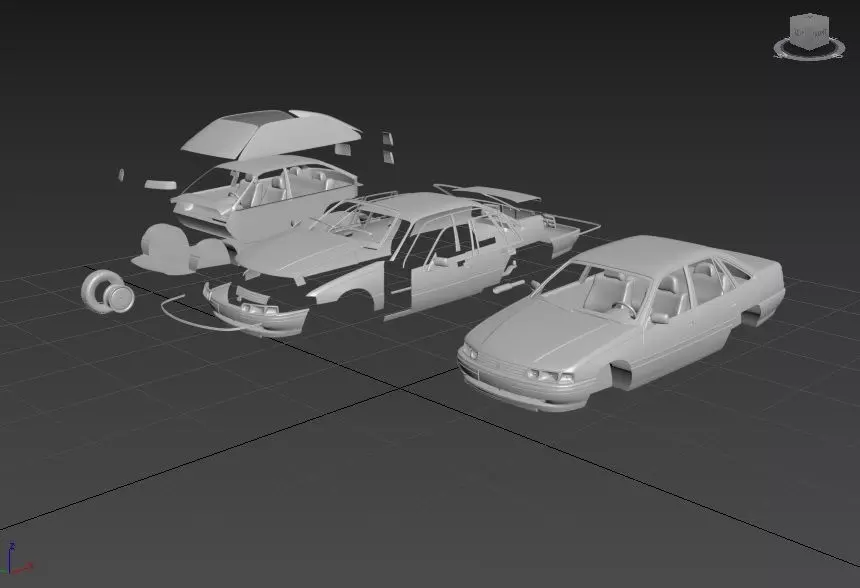Select the detached wheel and tire

tap(107, 292)
